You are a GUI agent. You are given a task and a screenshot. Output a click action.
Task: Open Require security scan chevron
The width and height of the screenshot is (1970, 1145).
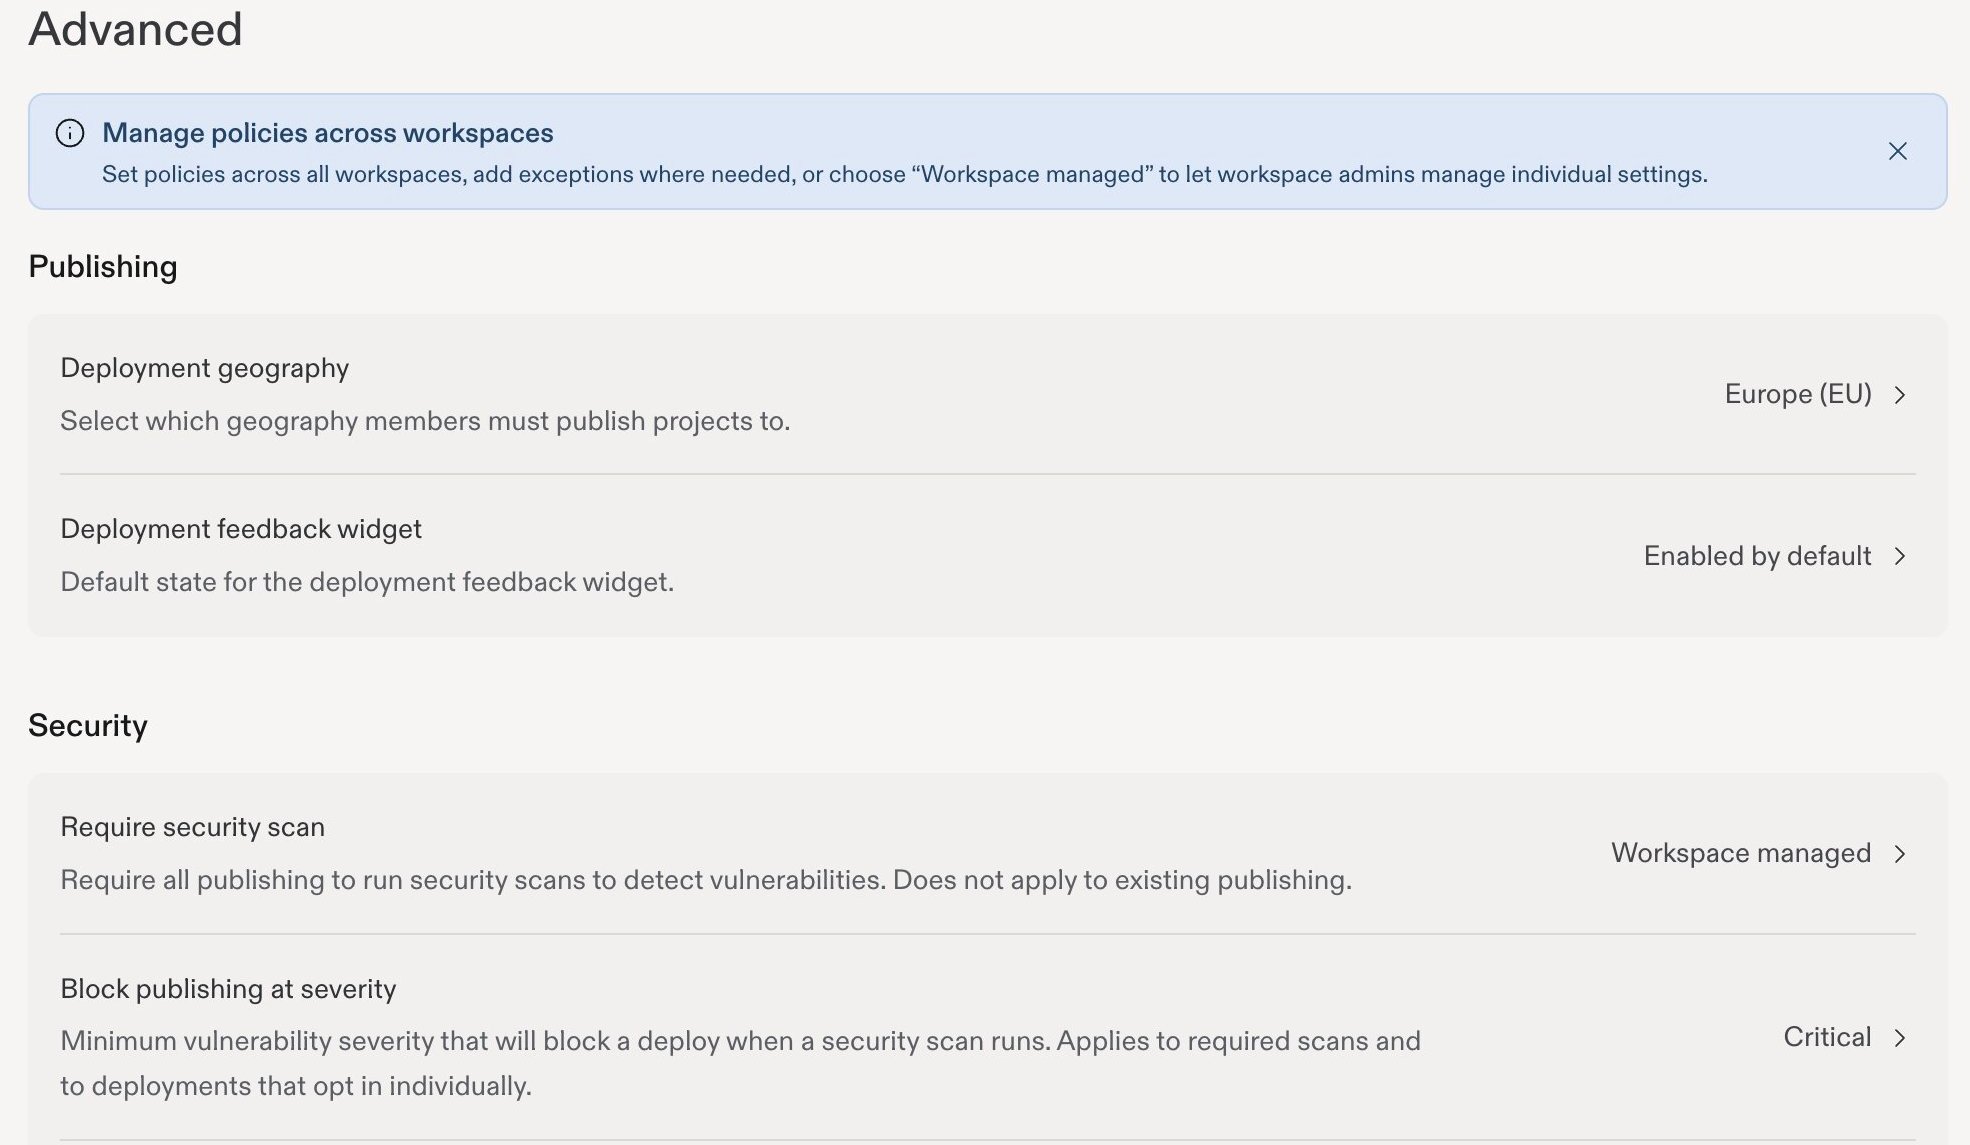(1900, 854)
